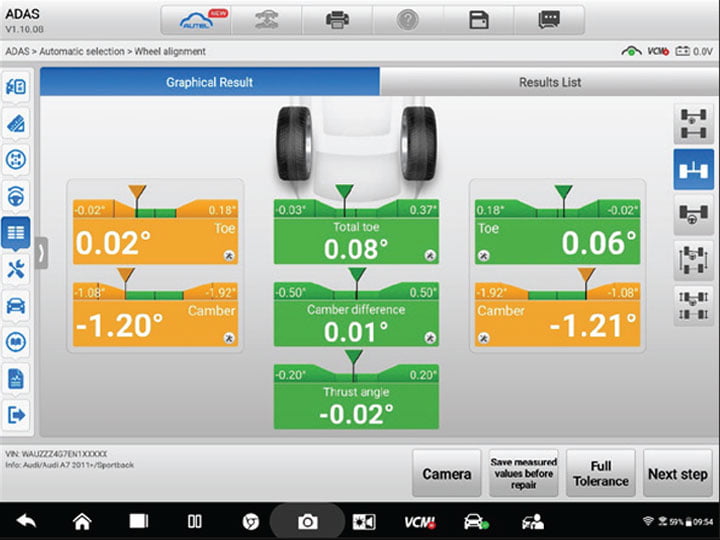Image resolution: width=720 pixels, height=540 pixels.
Task: Click the Total toe tolerance gauge
Action: click(356, 207)
